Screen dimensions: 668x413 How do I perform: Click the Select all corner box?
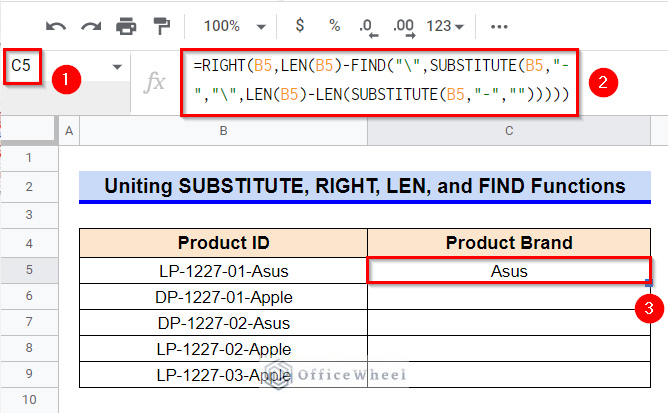click(x=29, y=130)
